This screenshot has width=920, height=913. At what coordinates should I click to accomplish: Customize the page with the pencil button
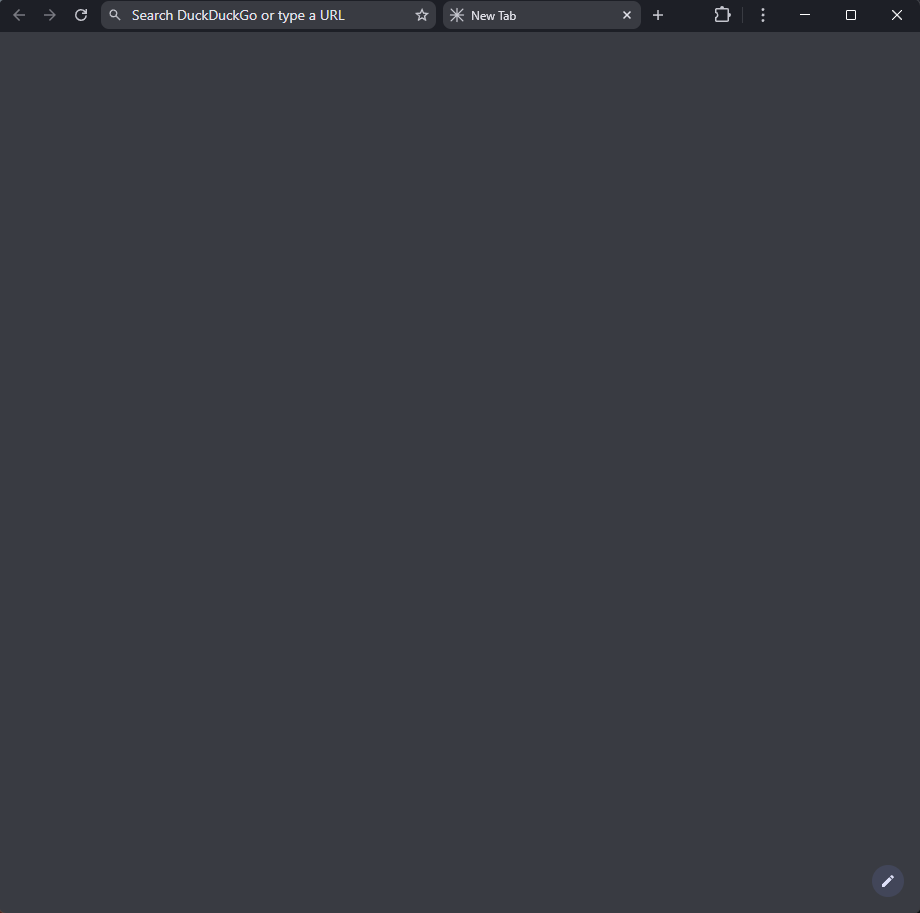click(x=888, y=881)
